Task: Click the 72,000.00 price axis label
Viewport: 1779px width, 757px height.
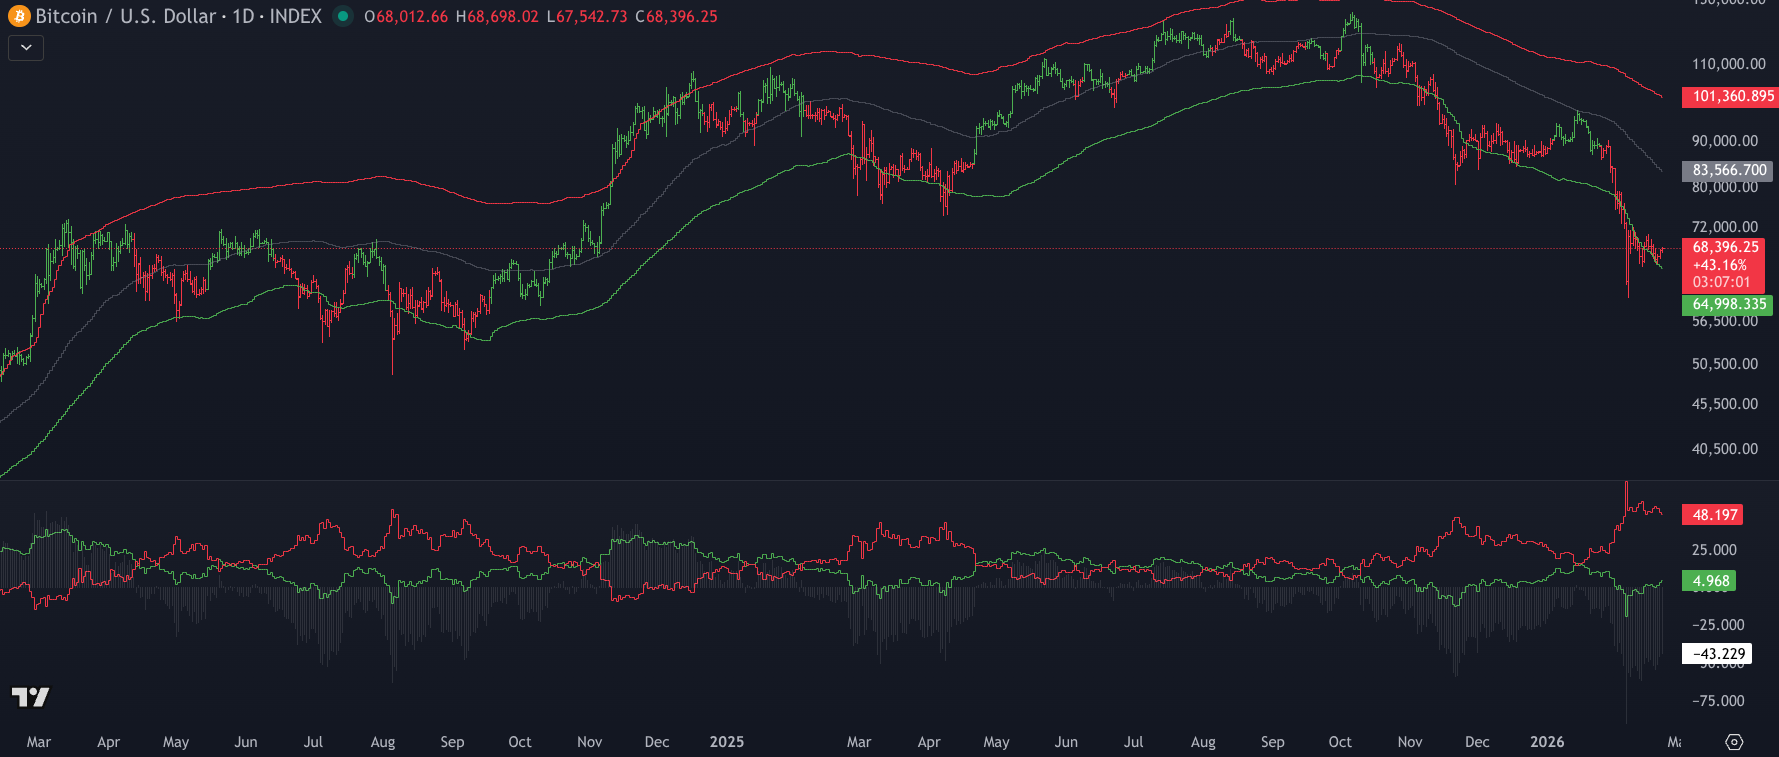Action: pos(1725,227)
